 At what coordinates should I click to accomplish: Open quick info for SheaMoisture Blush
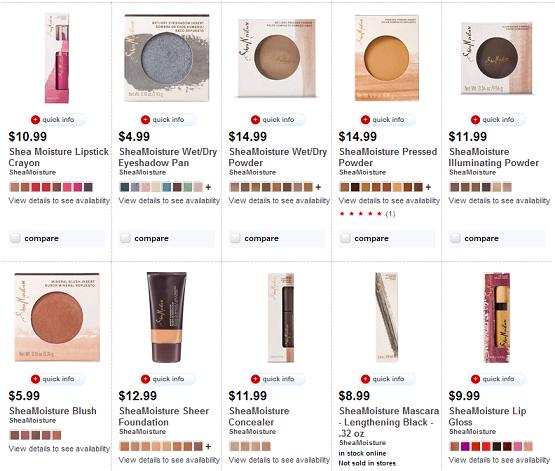57,379
